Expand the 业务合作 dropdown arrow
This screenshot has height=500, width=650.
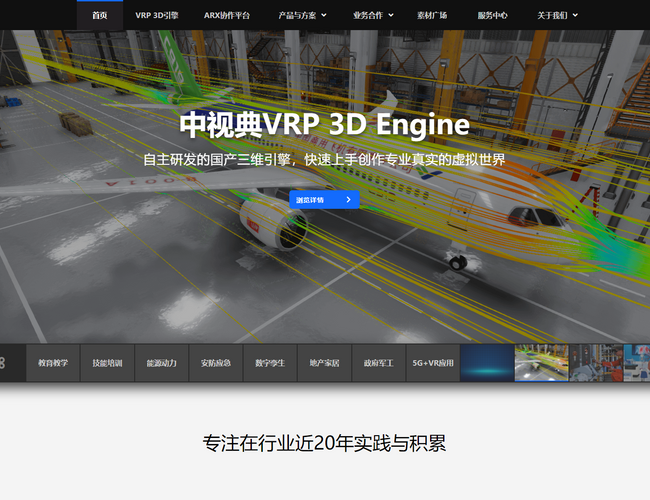click(391, 16)
